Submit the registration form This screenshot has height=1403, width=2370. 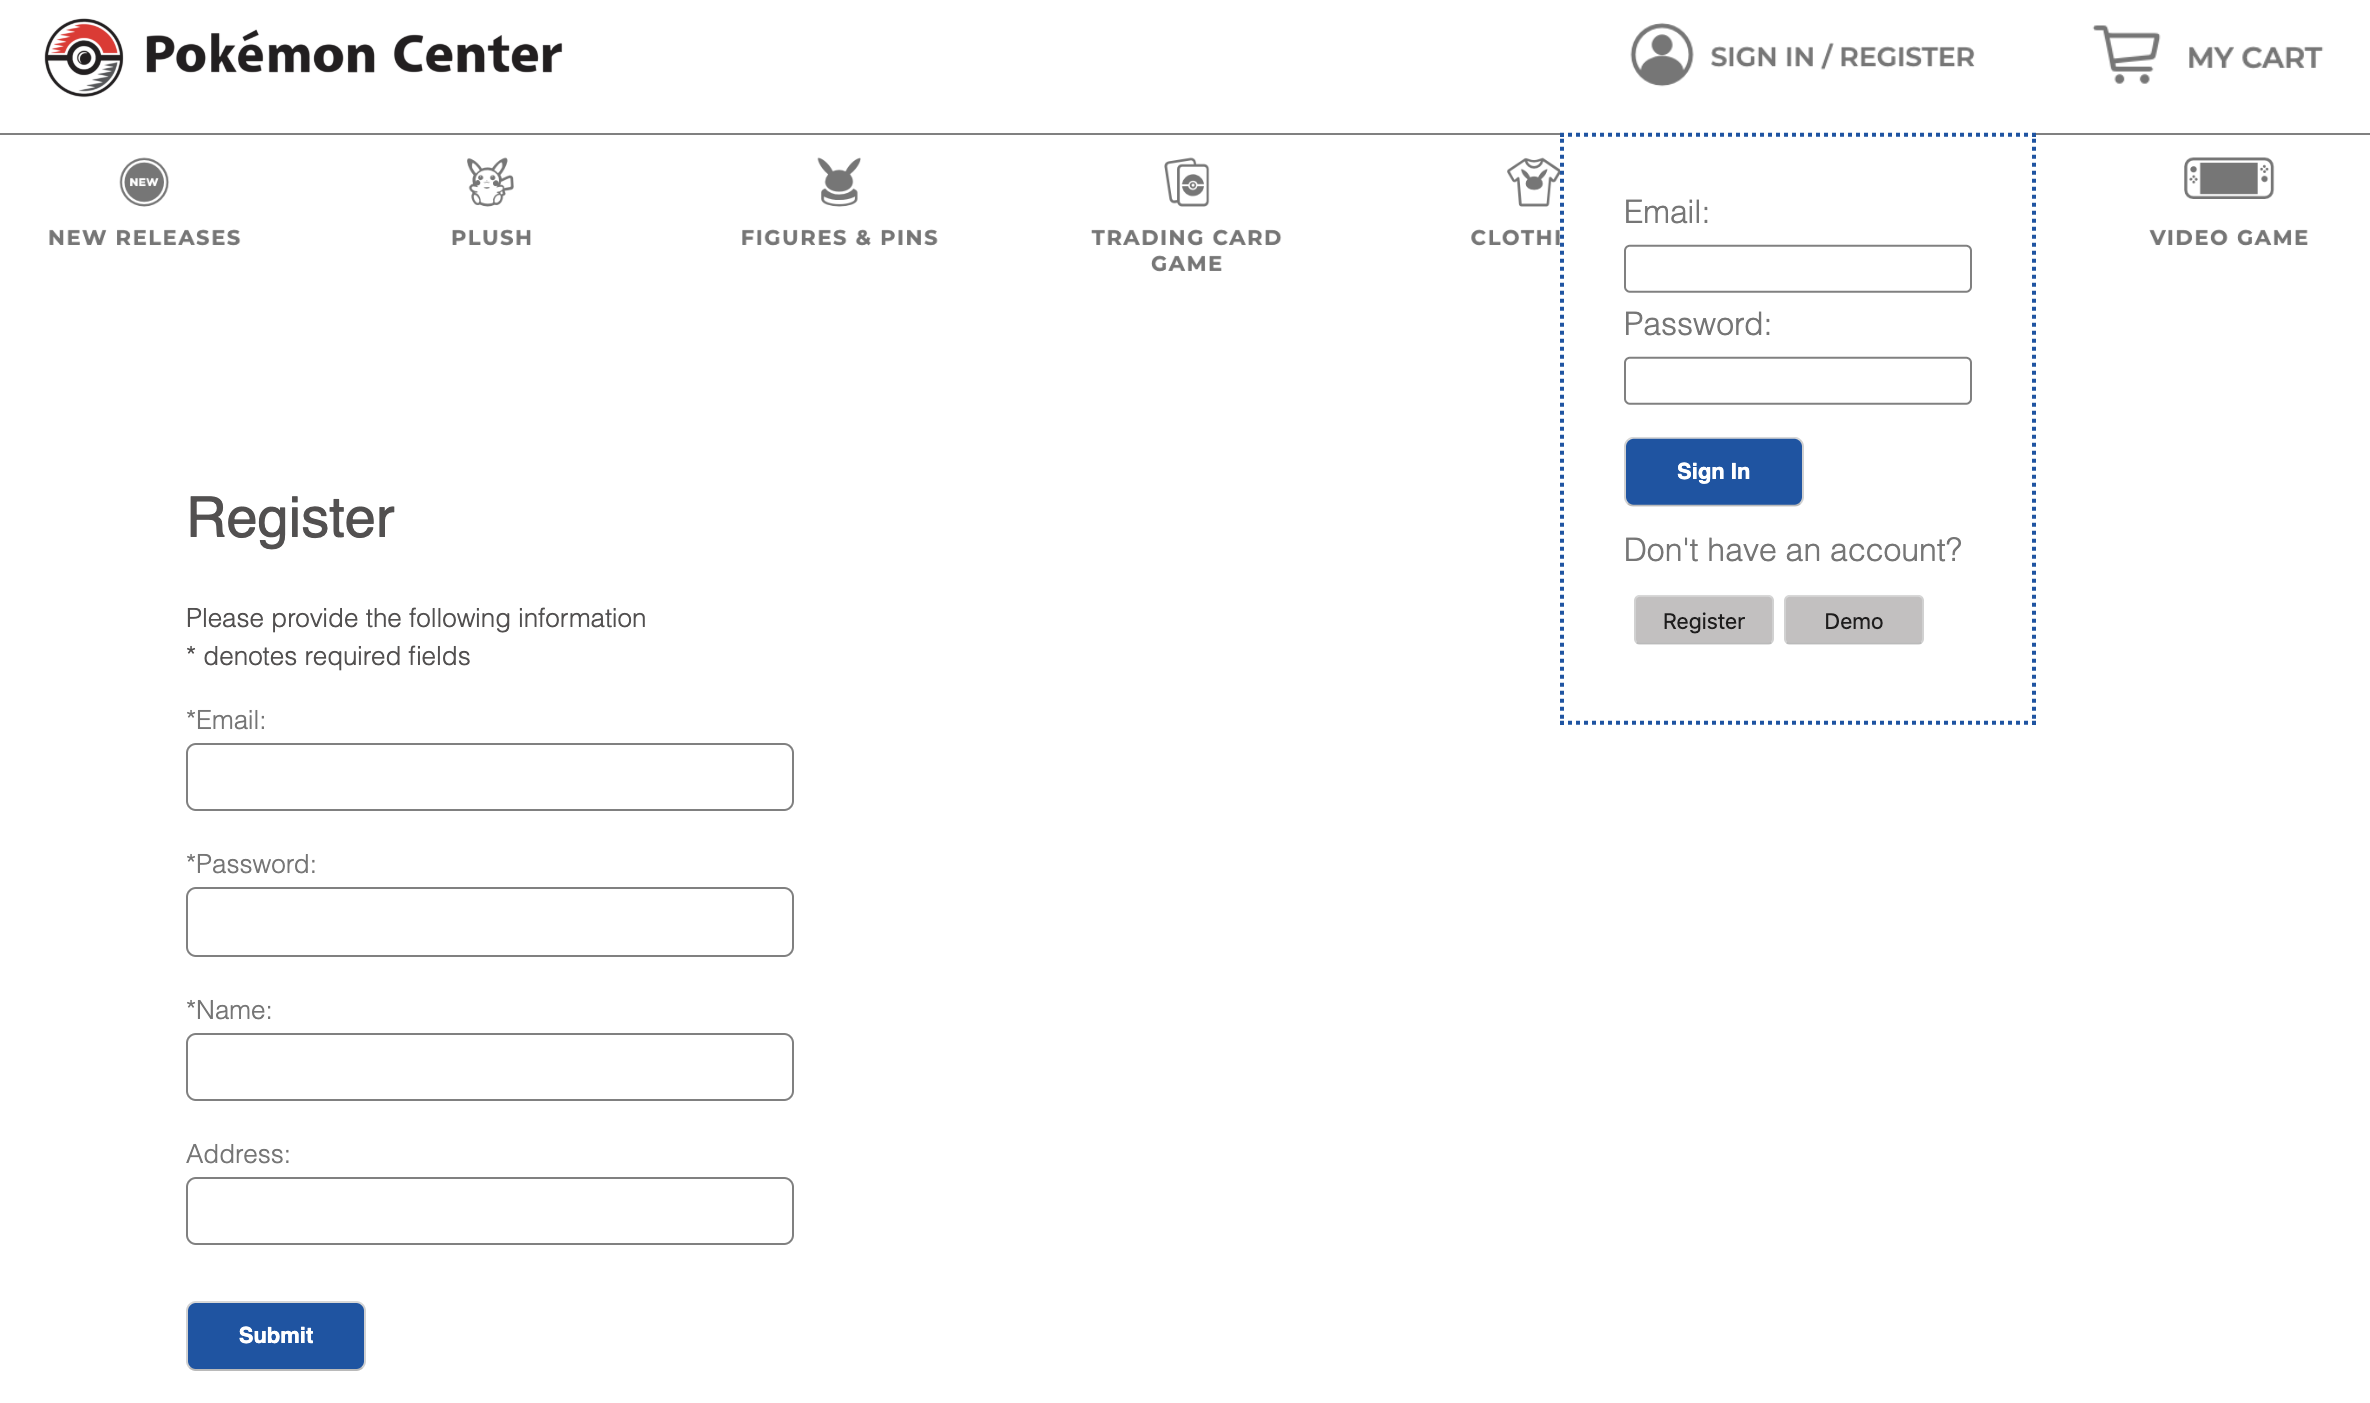point(276,1335)
